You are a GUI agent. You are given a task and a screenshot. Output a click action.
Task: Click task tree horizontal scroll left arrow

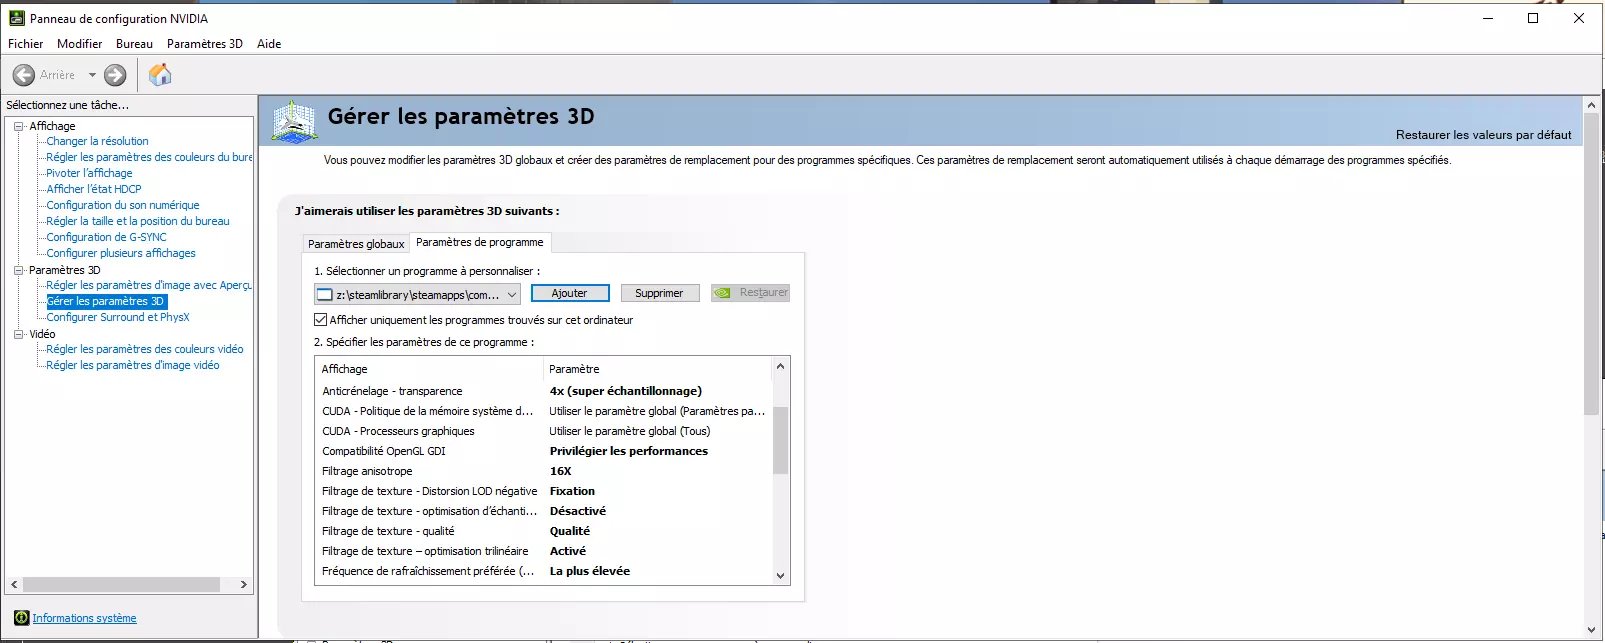14,585
